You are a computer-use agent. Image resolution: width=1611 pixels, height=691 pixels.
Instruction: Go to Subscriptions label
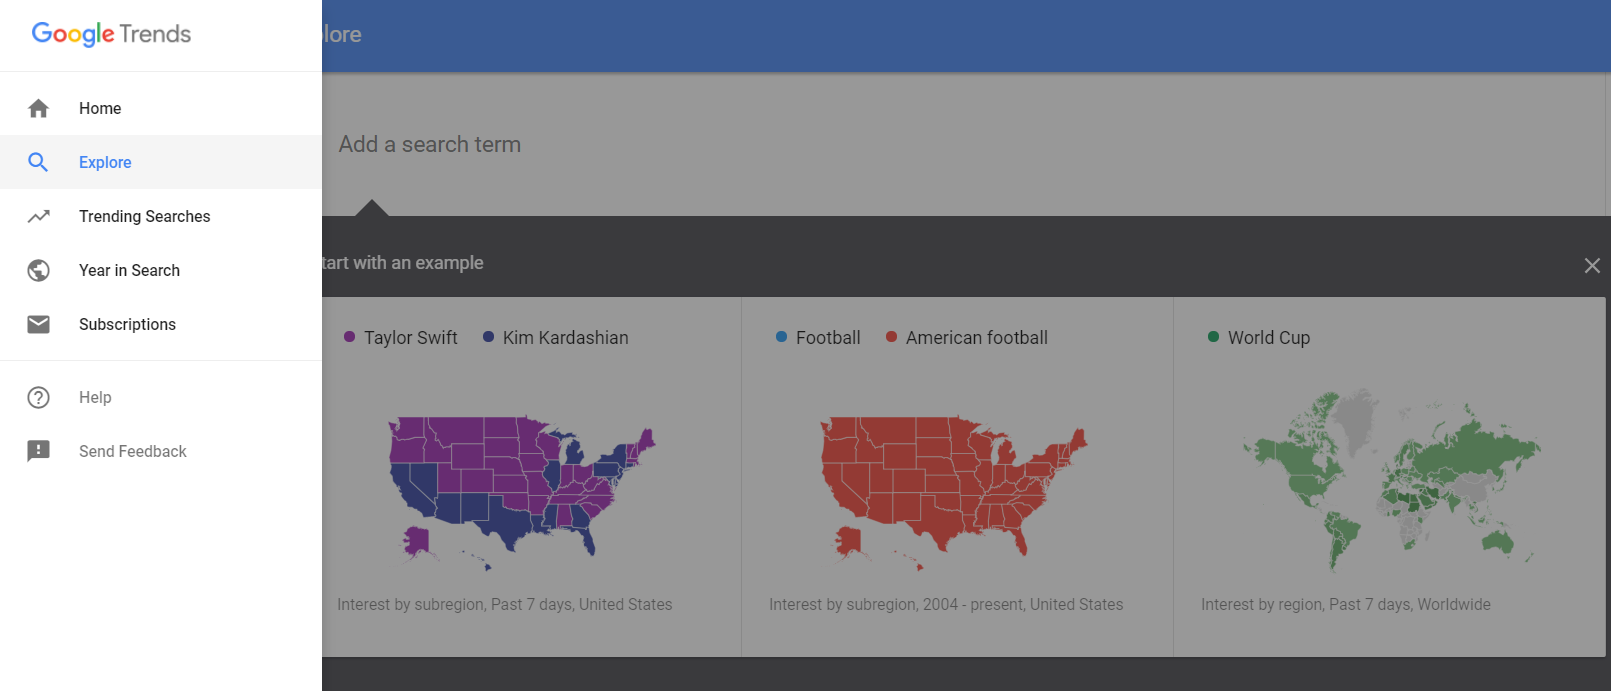click(127, 324)
